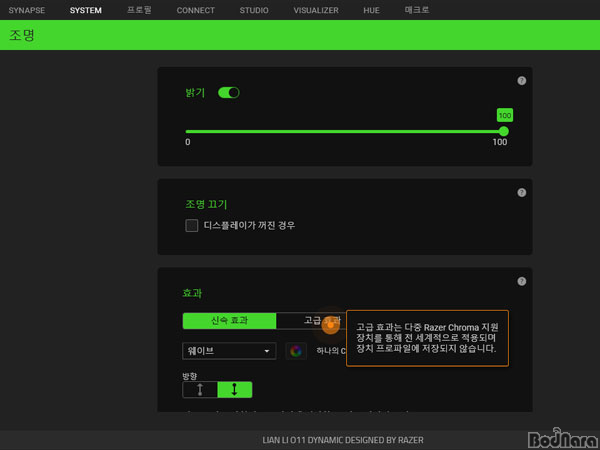Click the 100 value badge above slider
The height and width of the screenshot is (450, 600).
tap(505, 116)
